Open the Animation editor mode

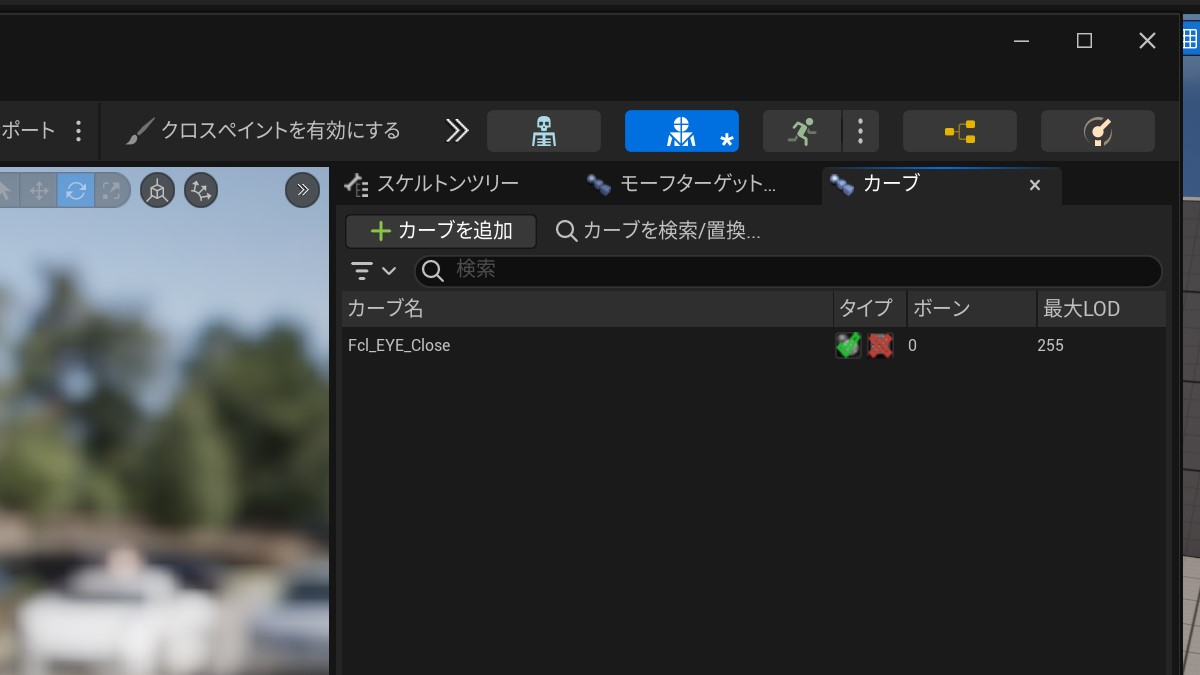[x=802, y=131]
